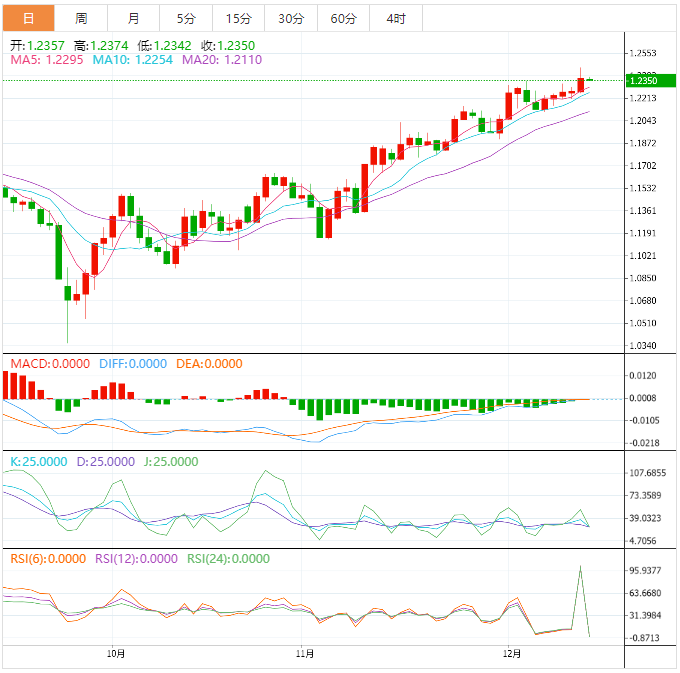Click the 1.1702 price axis value

tap(643, 166)
